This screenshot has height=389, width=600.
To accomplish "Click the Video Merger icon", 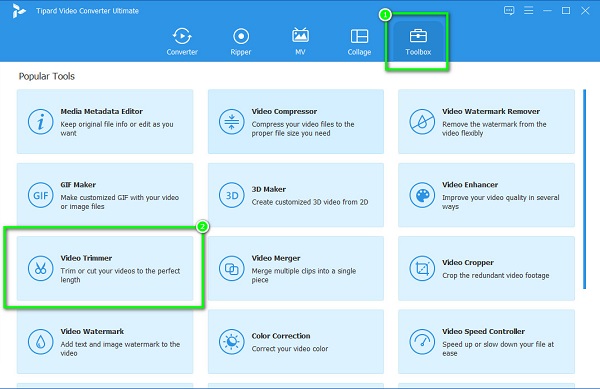I will tap(232, 269).
